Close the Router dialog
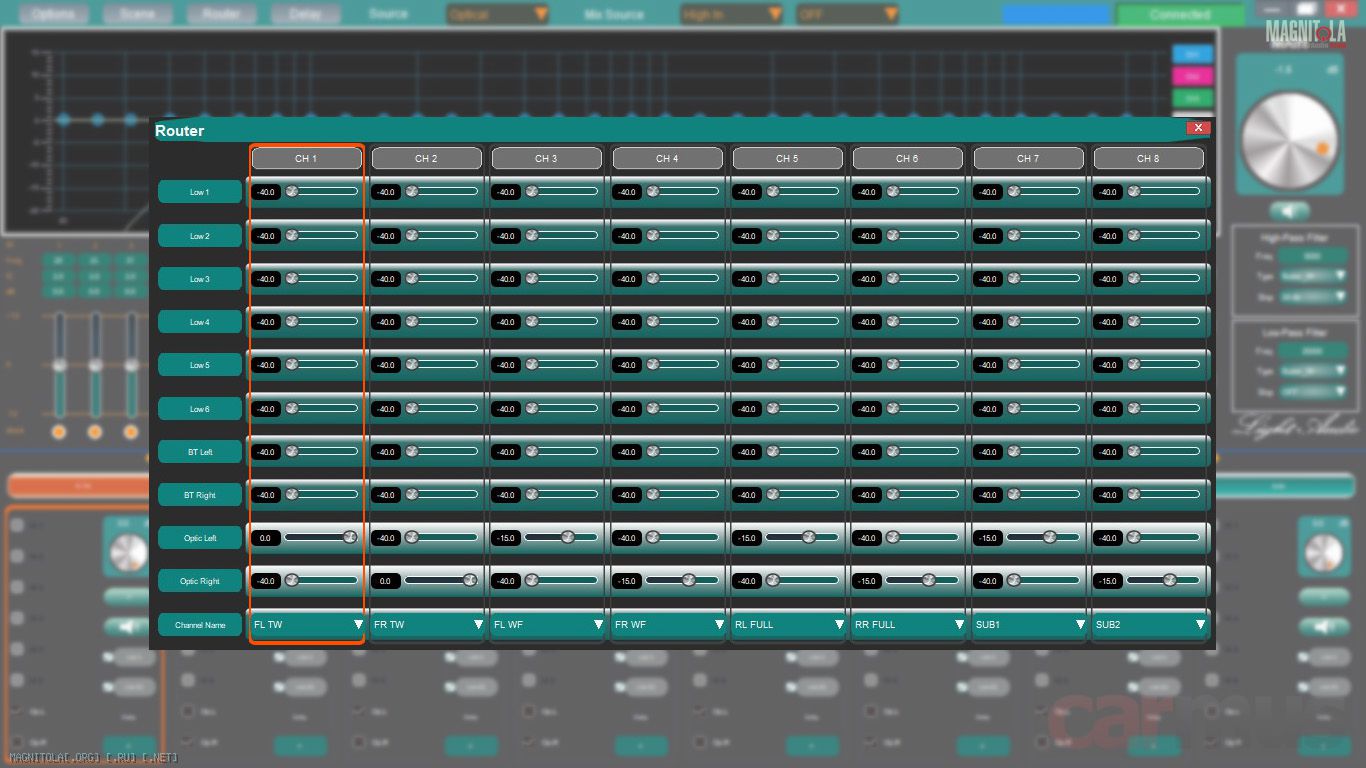 pos(1198,128)
